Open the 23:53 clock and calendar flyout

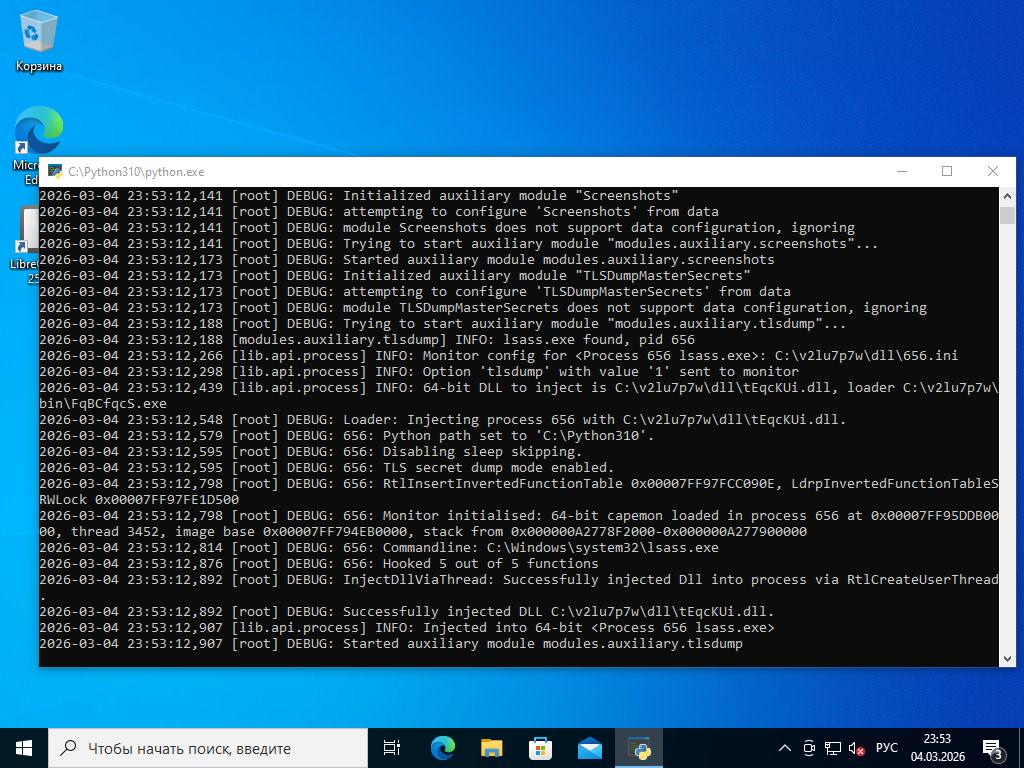click(x=937, y=748)
